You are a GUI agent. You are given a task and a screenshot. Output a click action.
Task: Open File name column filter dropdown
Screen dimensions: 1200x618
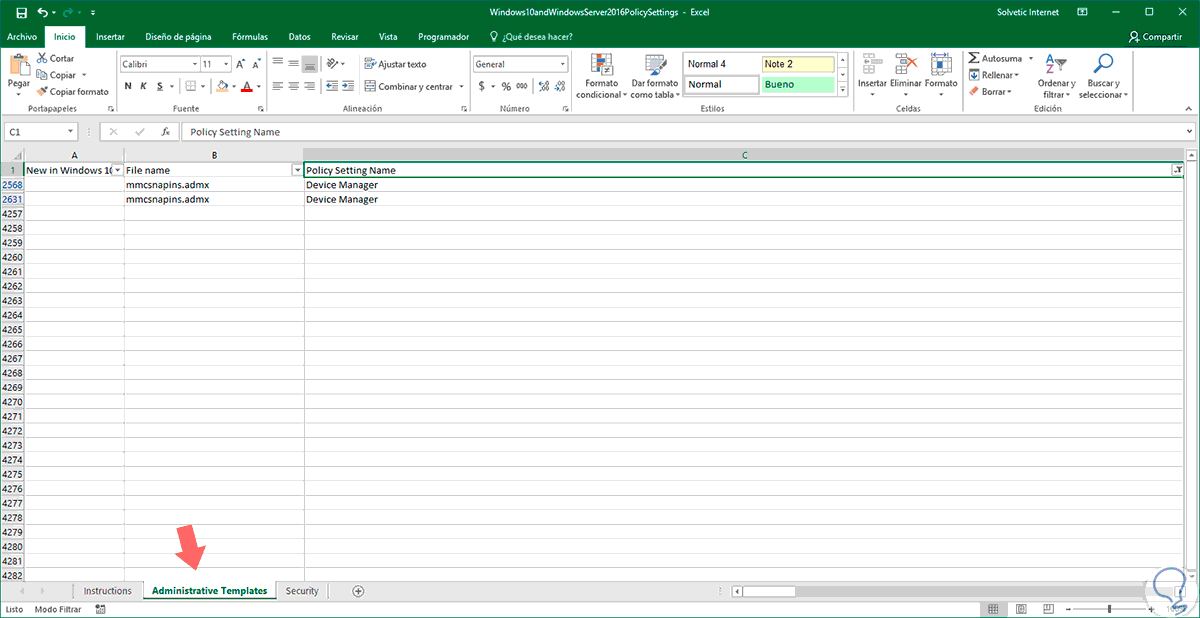click(297, 170)
